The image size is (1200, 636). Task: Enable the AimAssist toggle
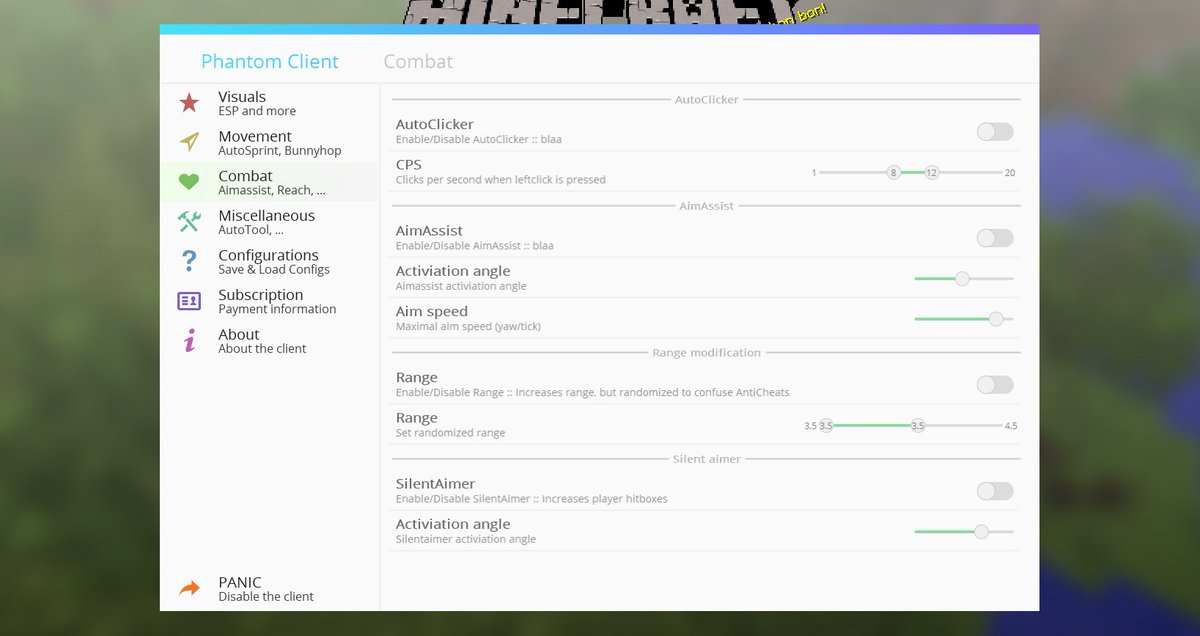pyautogui.click(x=995, y=238)
